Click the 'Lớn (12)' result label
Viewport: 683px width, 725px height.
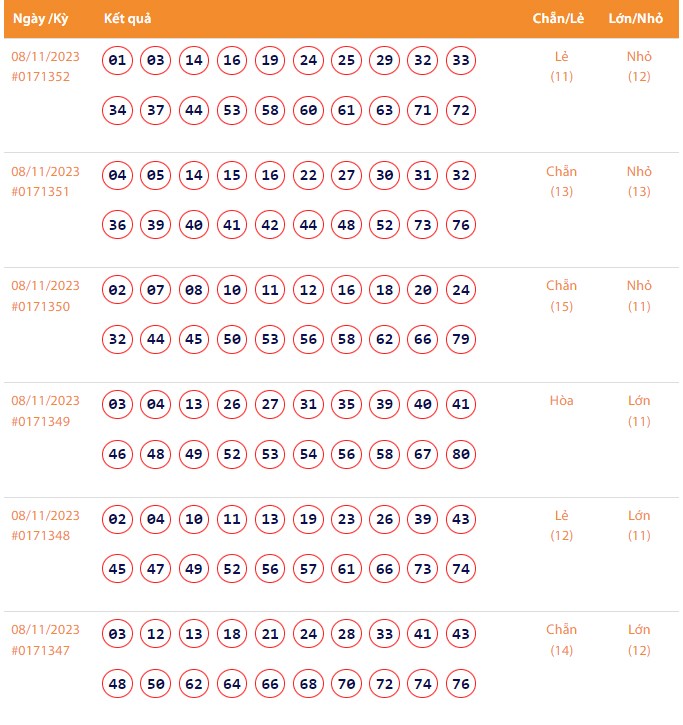point(639,640)
